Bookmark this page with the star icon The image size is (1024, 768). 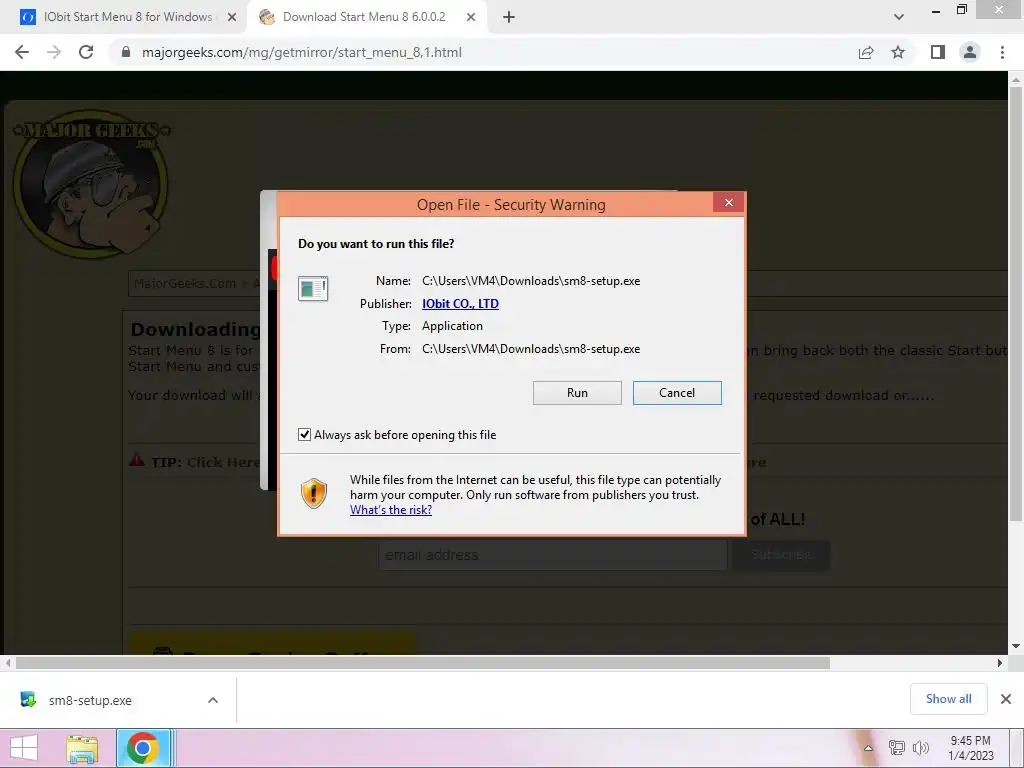click(898, 52)
